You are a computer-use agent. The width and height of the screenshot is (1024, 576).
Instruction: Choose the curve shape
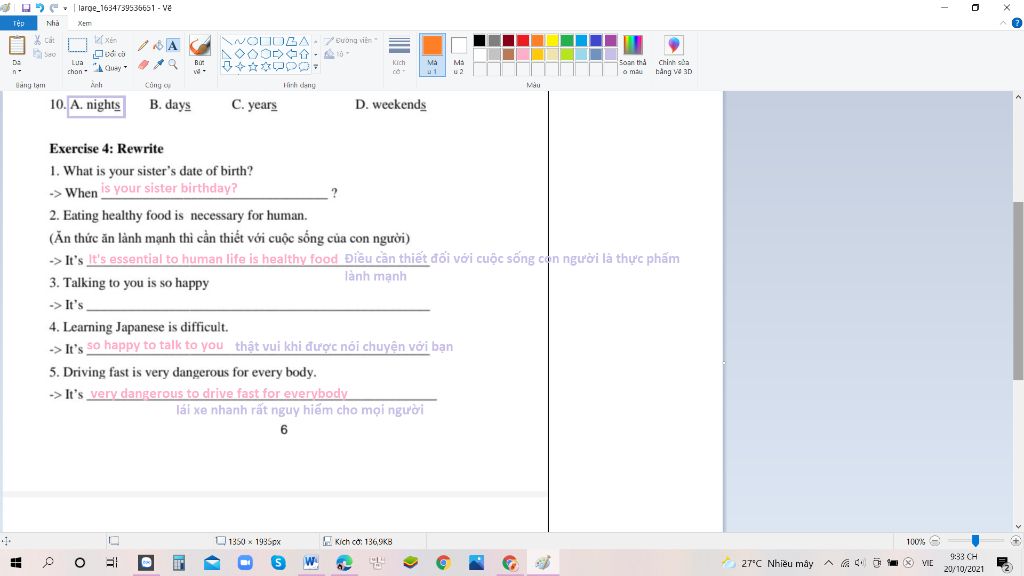(x=240, y=41)
